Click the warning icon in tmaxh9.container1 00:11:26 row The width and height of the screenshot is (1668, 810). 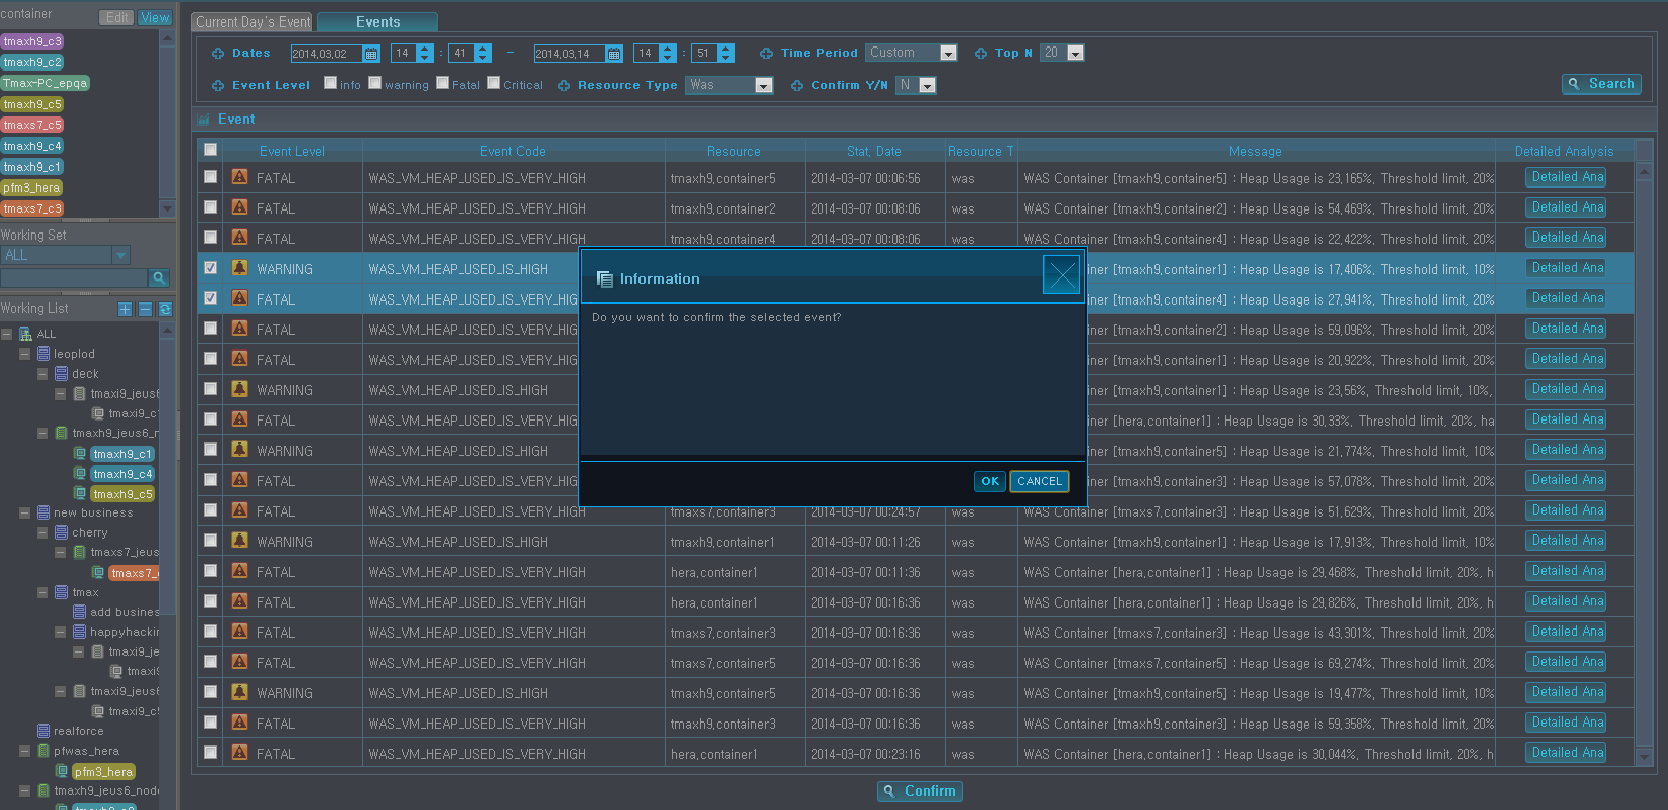239,540
